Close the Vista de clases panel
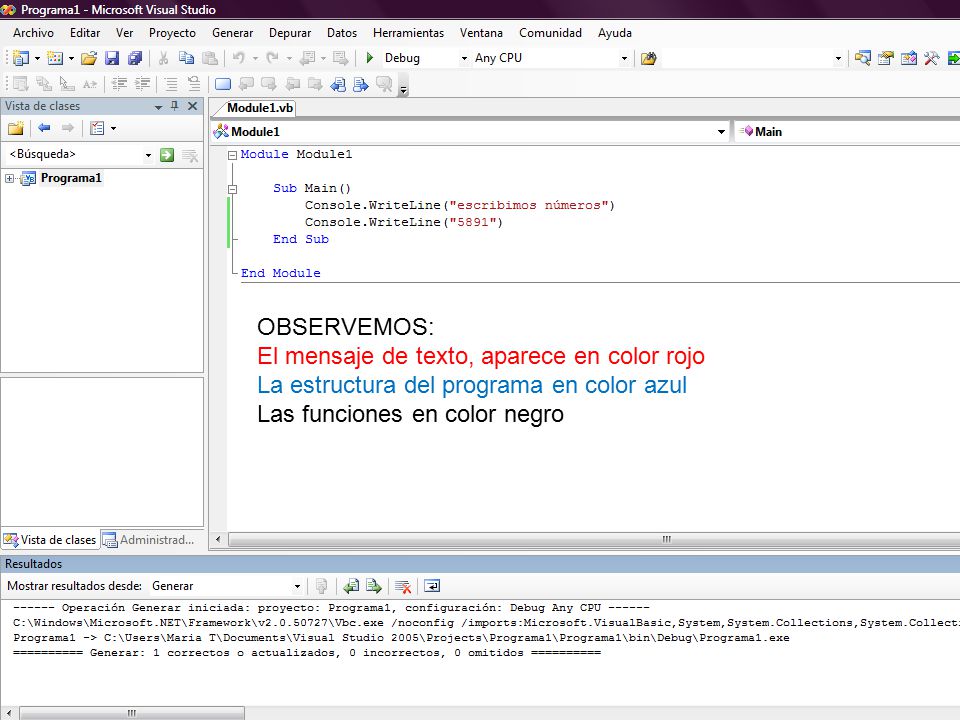This screenshot has width=960, height=720. [192, 106]
